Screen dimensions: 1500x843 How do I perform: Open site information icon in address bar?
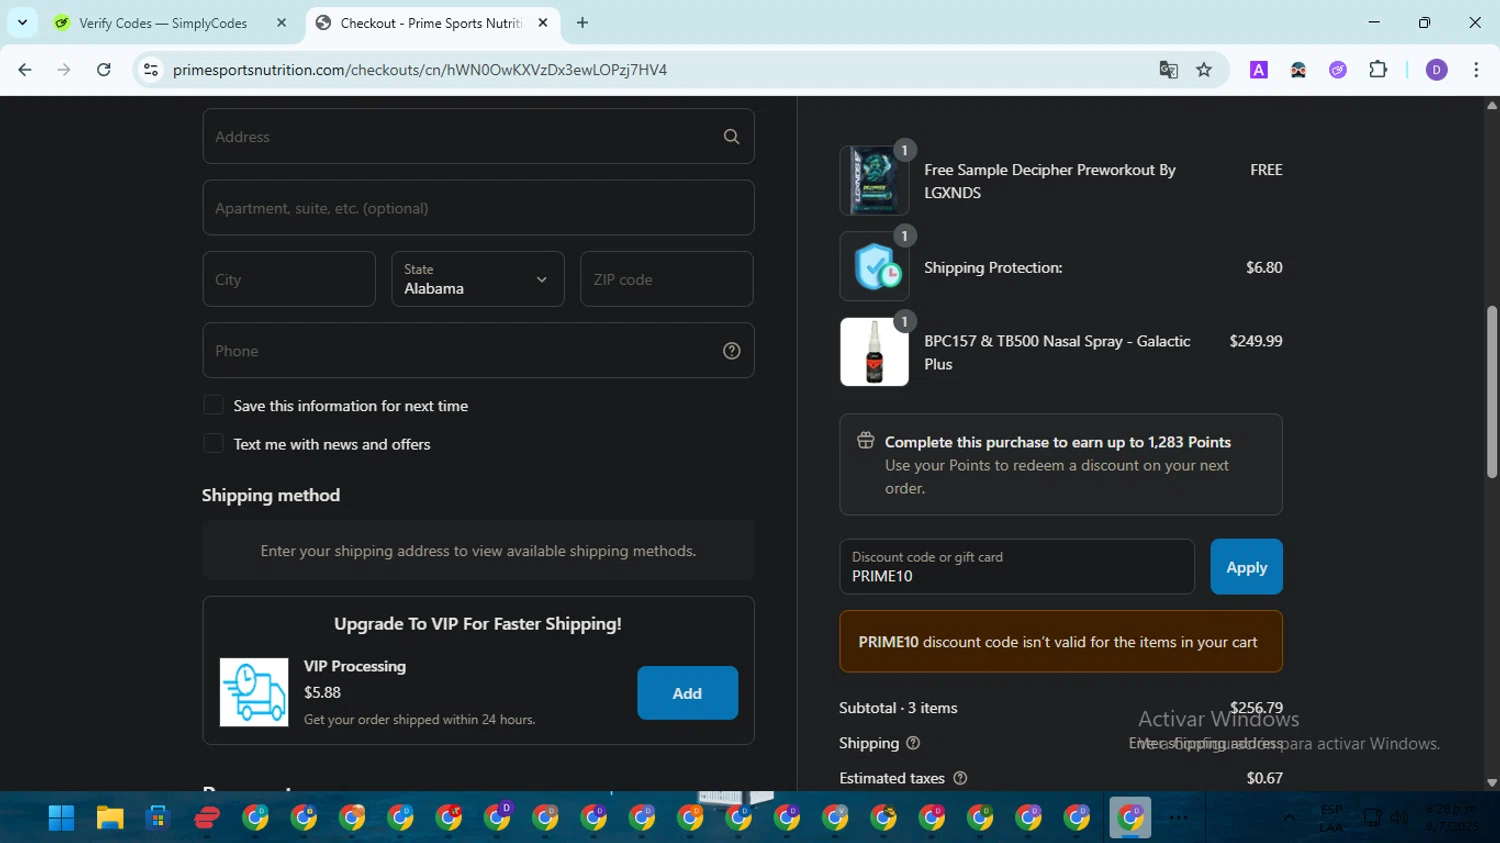coord(151,70)
